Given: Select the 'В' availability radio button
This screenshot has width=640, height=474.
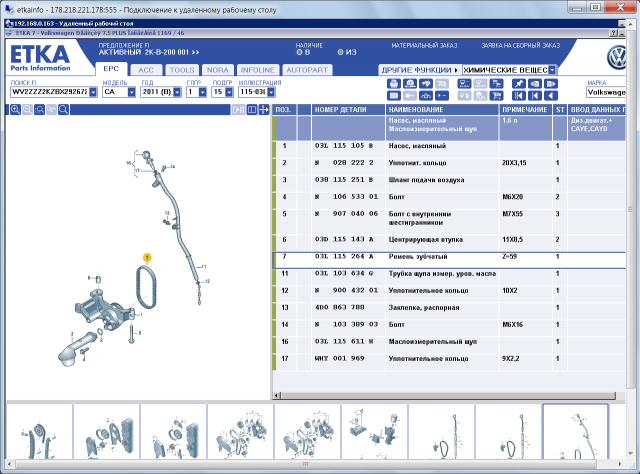Looking at the screenshot, I should click(299, 52).
